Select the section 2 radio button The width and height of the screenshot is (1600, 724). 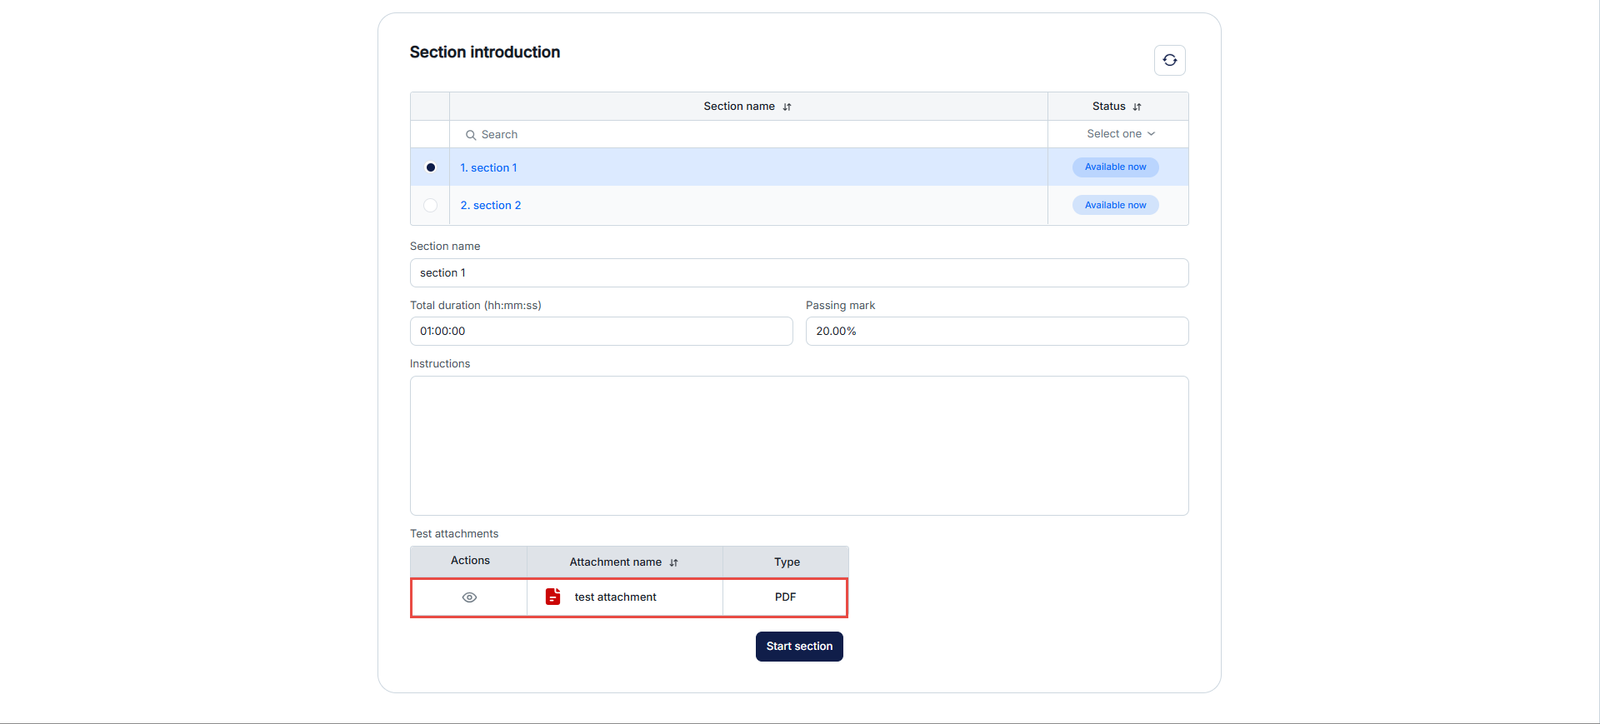point(430,205)
